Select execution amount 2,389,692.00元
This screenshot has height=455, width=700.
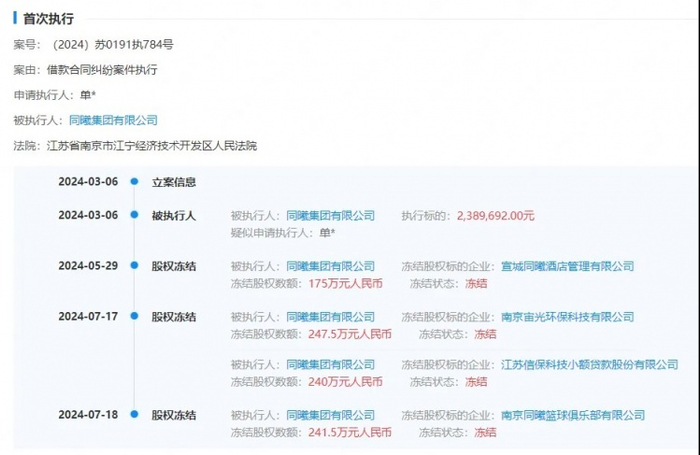click(x=496, y=216)
